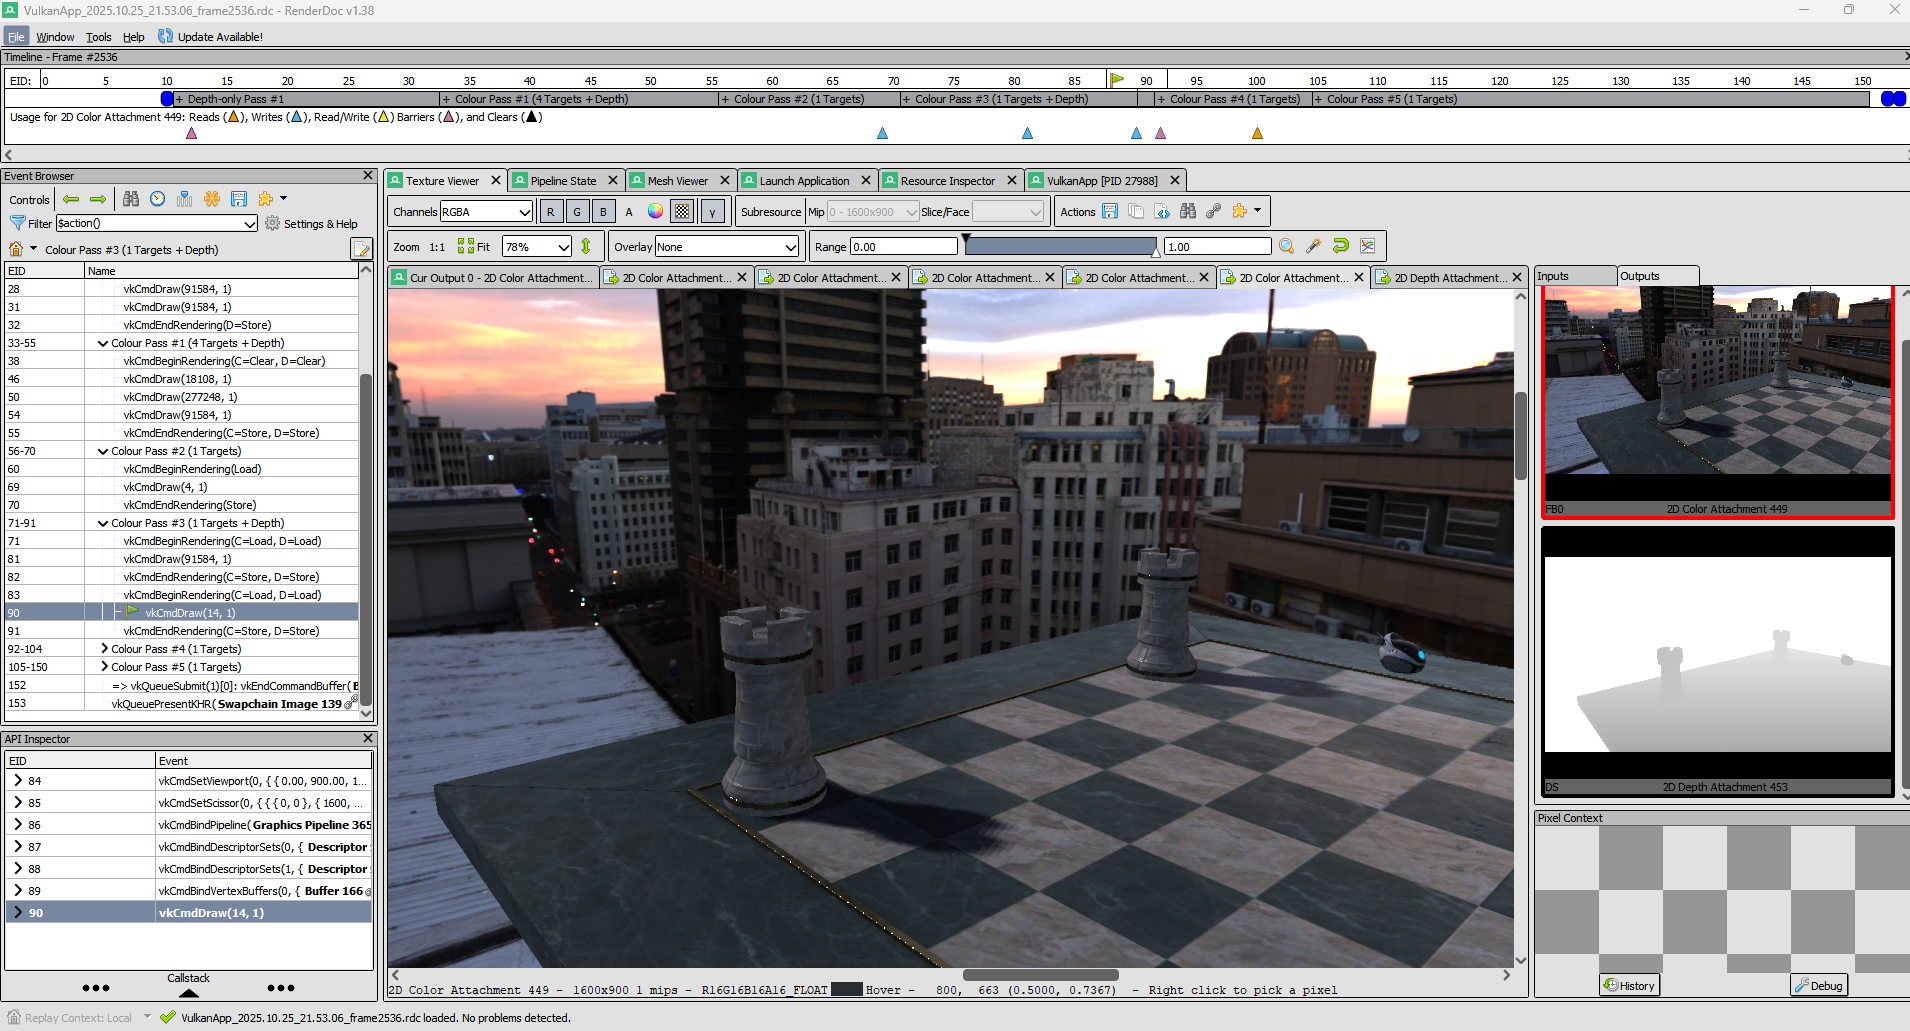
Task: Click the range slider bar in Texture Viewer
Action: [1060, 246]
